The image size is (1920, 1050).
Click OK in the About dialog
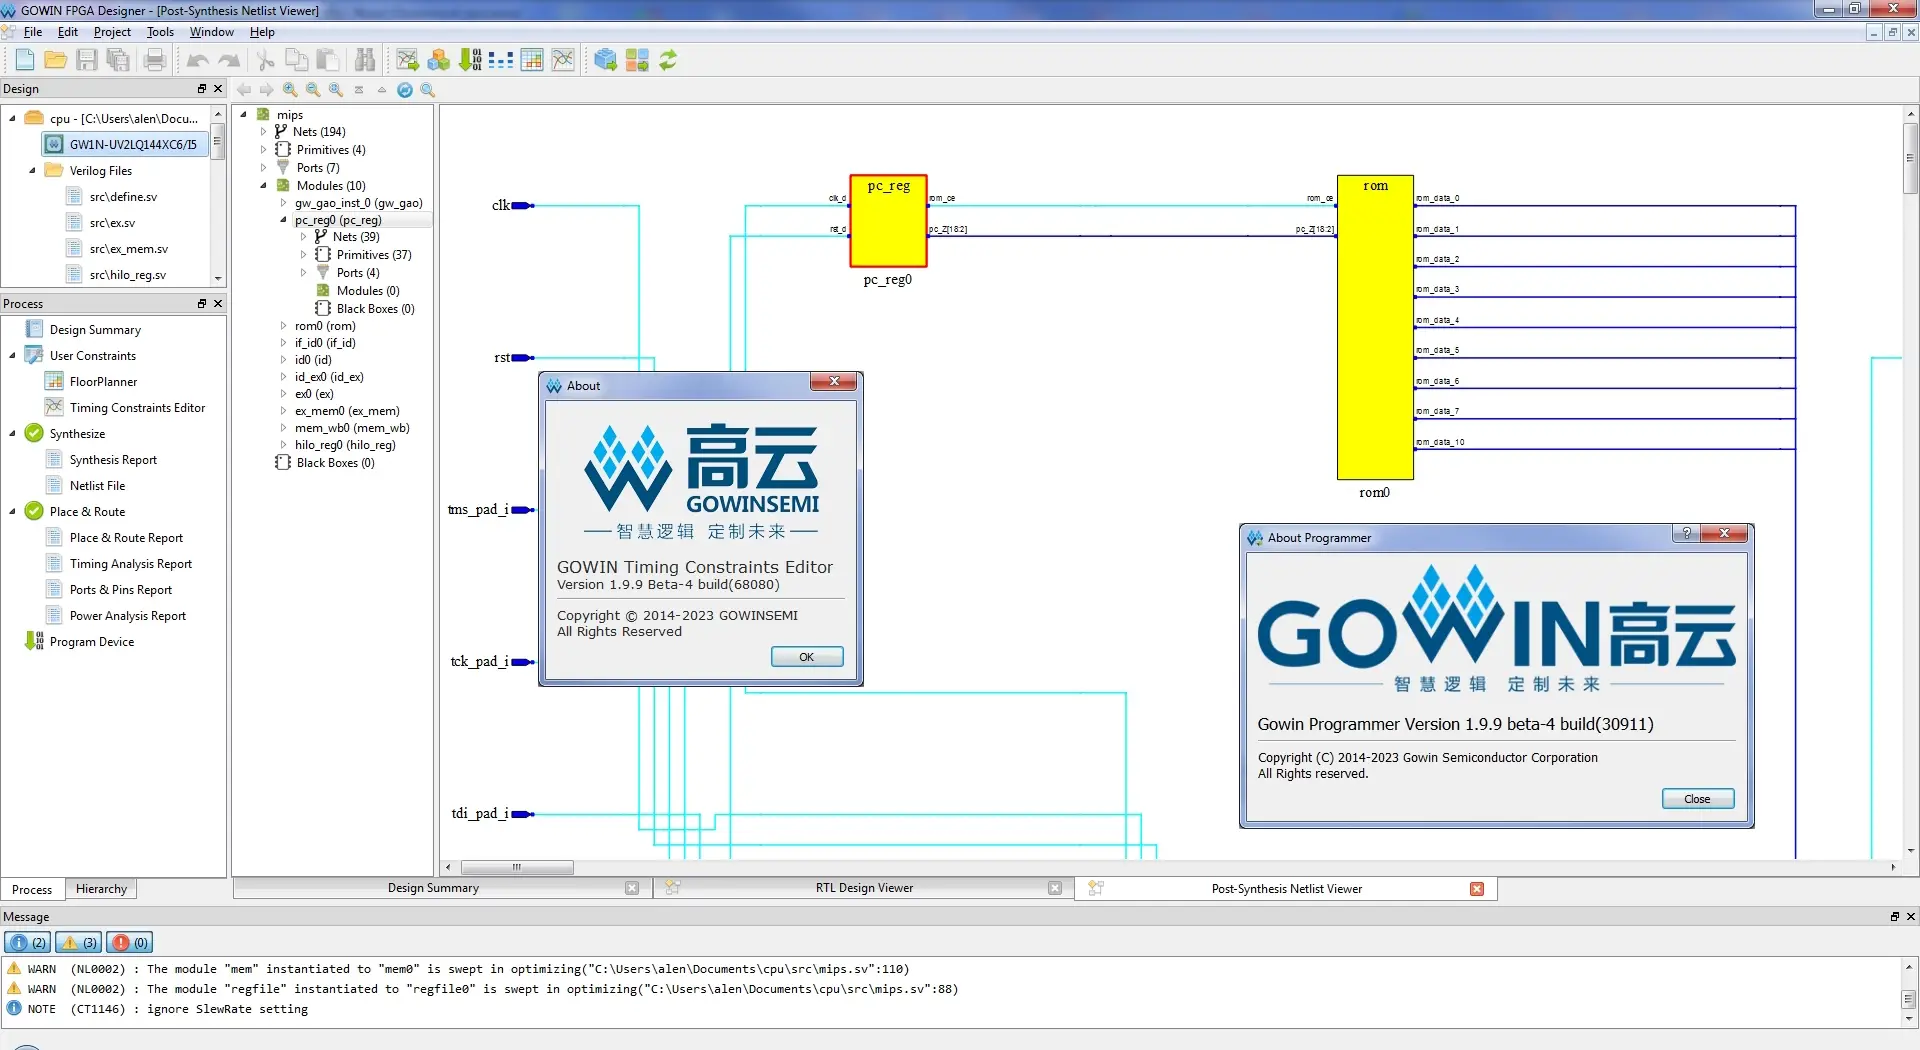pyautogui.click(x=807, y=657)
